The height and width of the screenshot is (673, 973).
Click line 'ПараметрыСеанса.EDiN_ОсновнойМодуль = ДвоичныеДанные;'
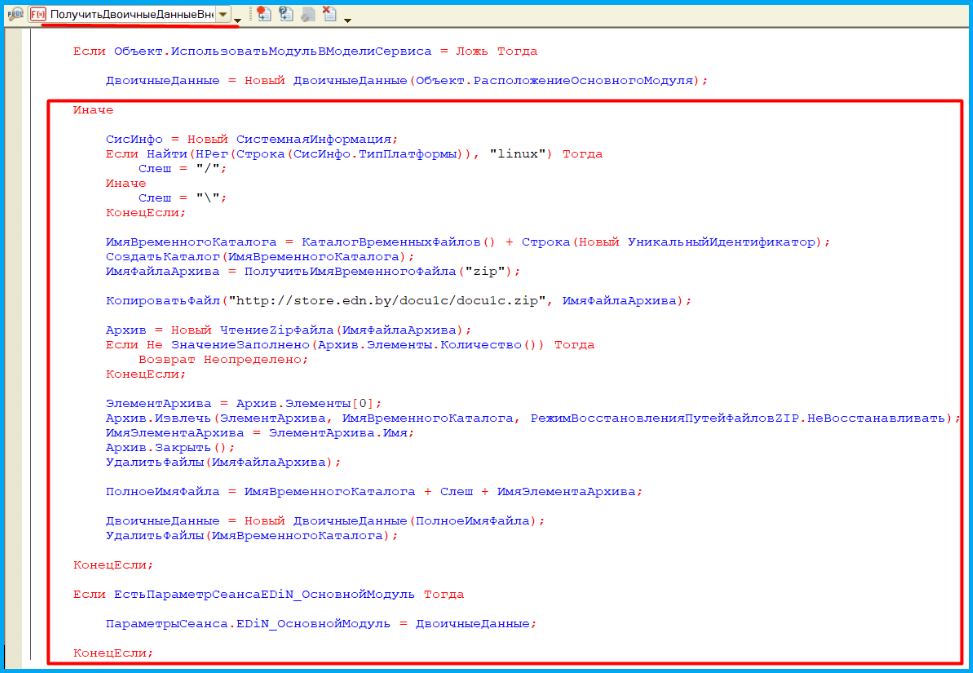pyautogui.click(x=321, y=624)
